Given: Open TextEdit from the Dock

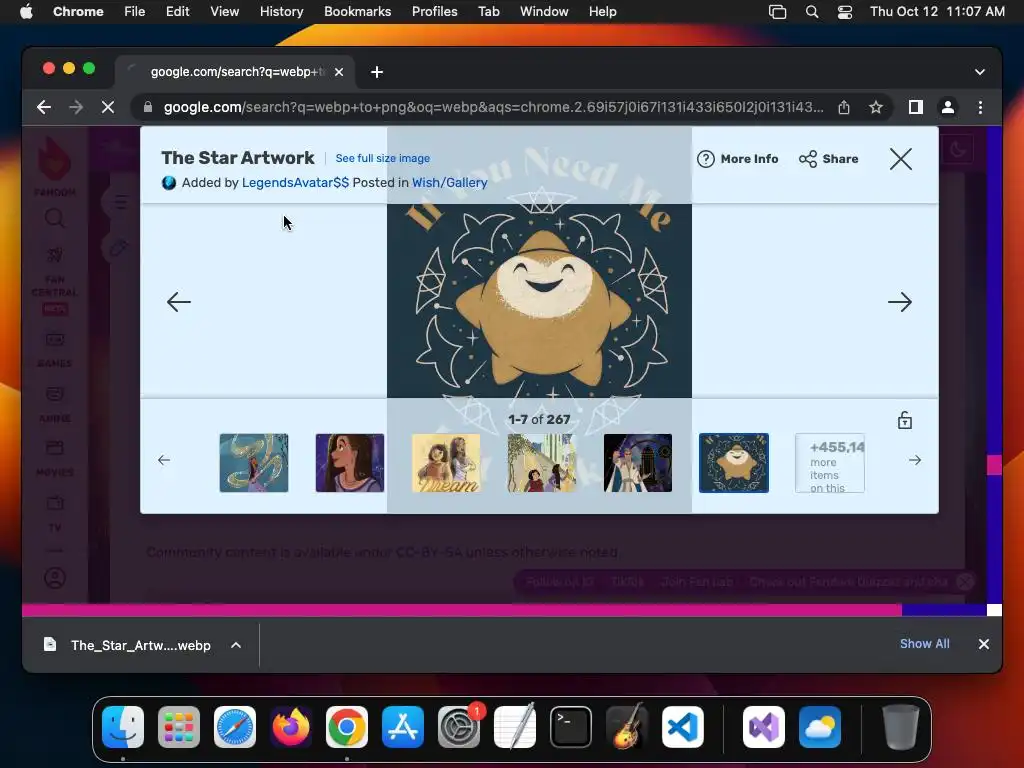Looking at the screenshot, I should (x=515, y=727).
